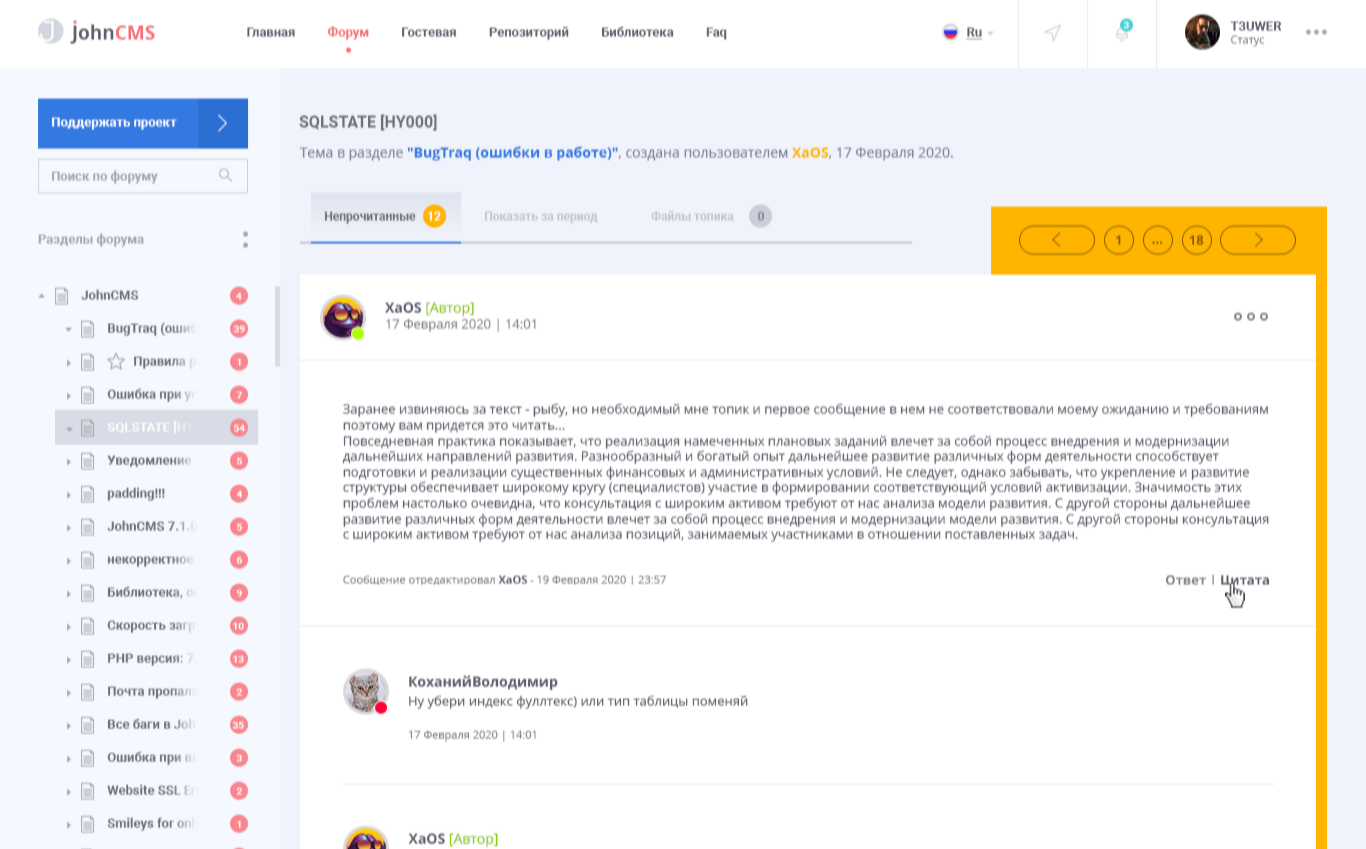
Task: Click the search magnifier icon in forum search
Action: coord(226,176)
